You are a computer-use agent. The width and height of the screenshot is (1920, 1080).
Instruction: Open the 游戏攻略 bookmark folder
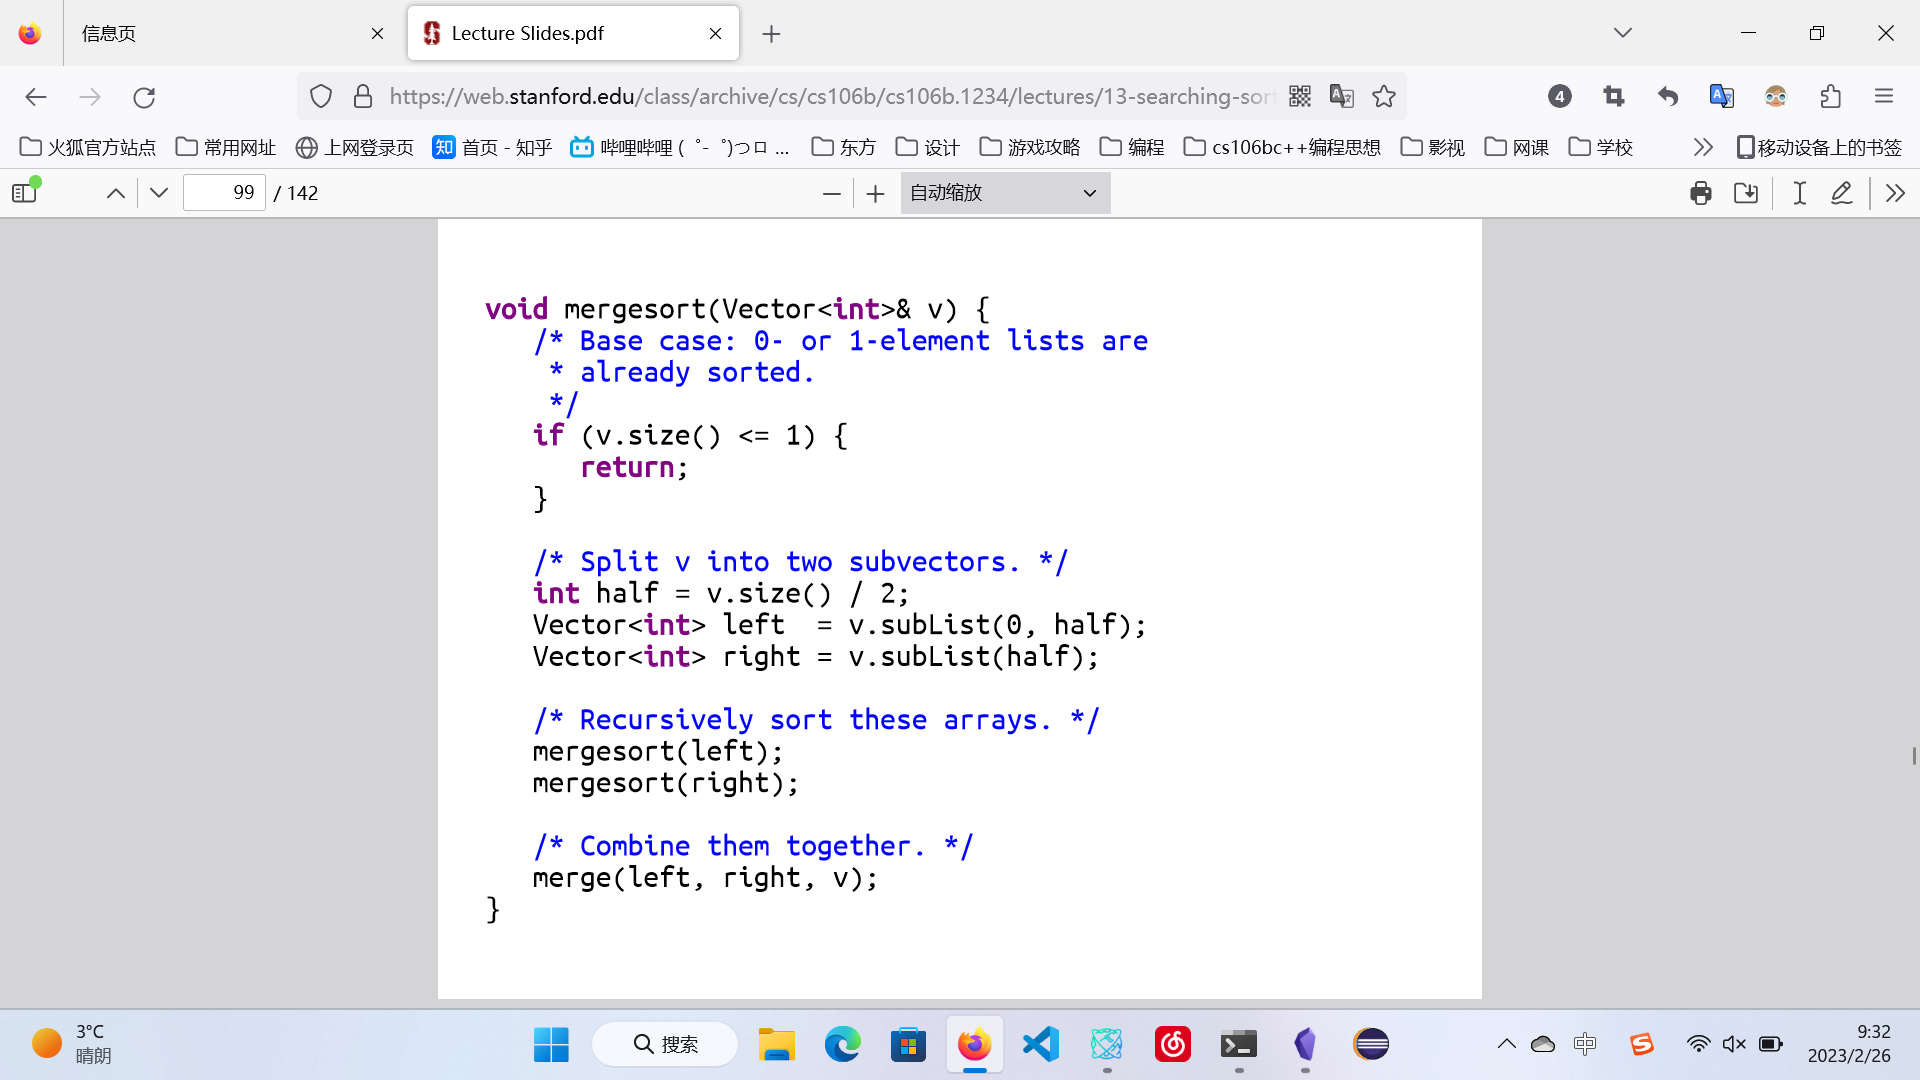click(1030, 147)
